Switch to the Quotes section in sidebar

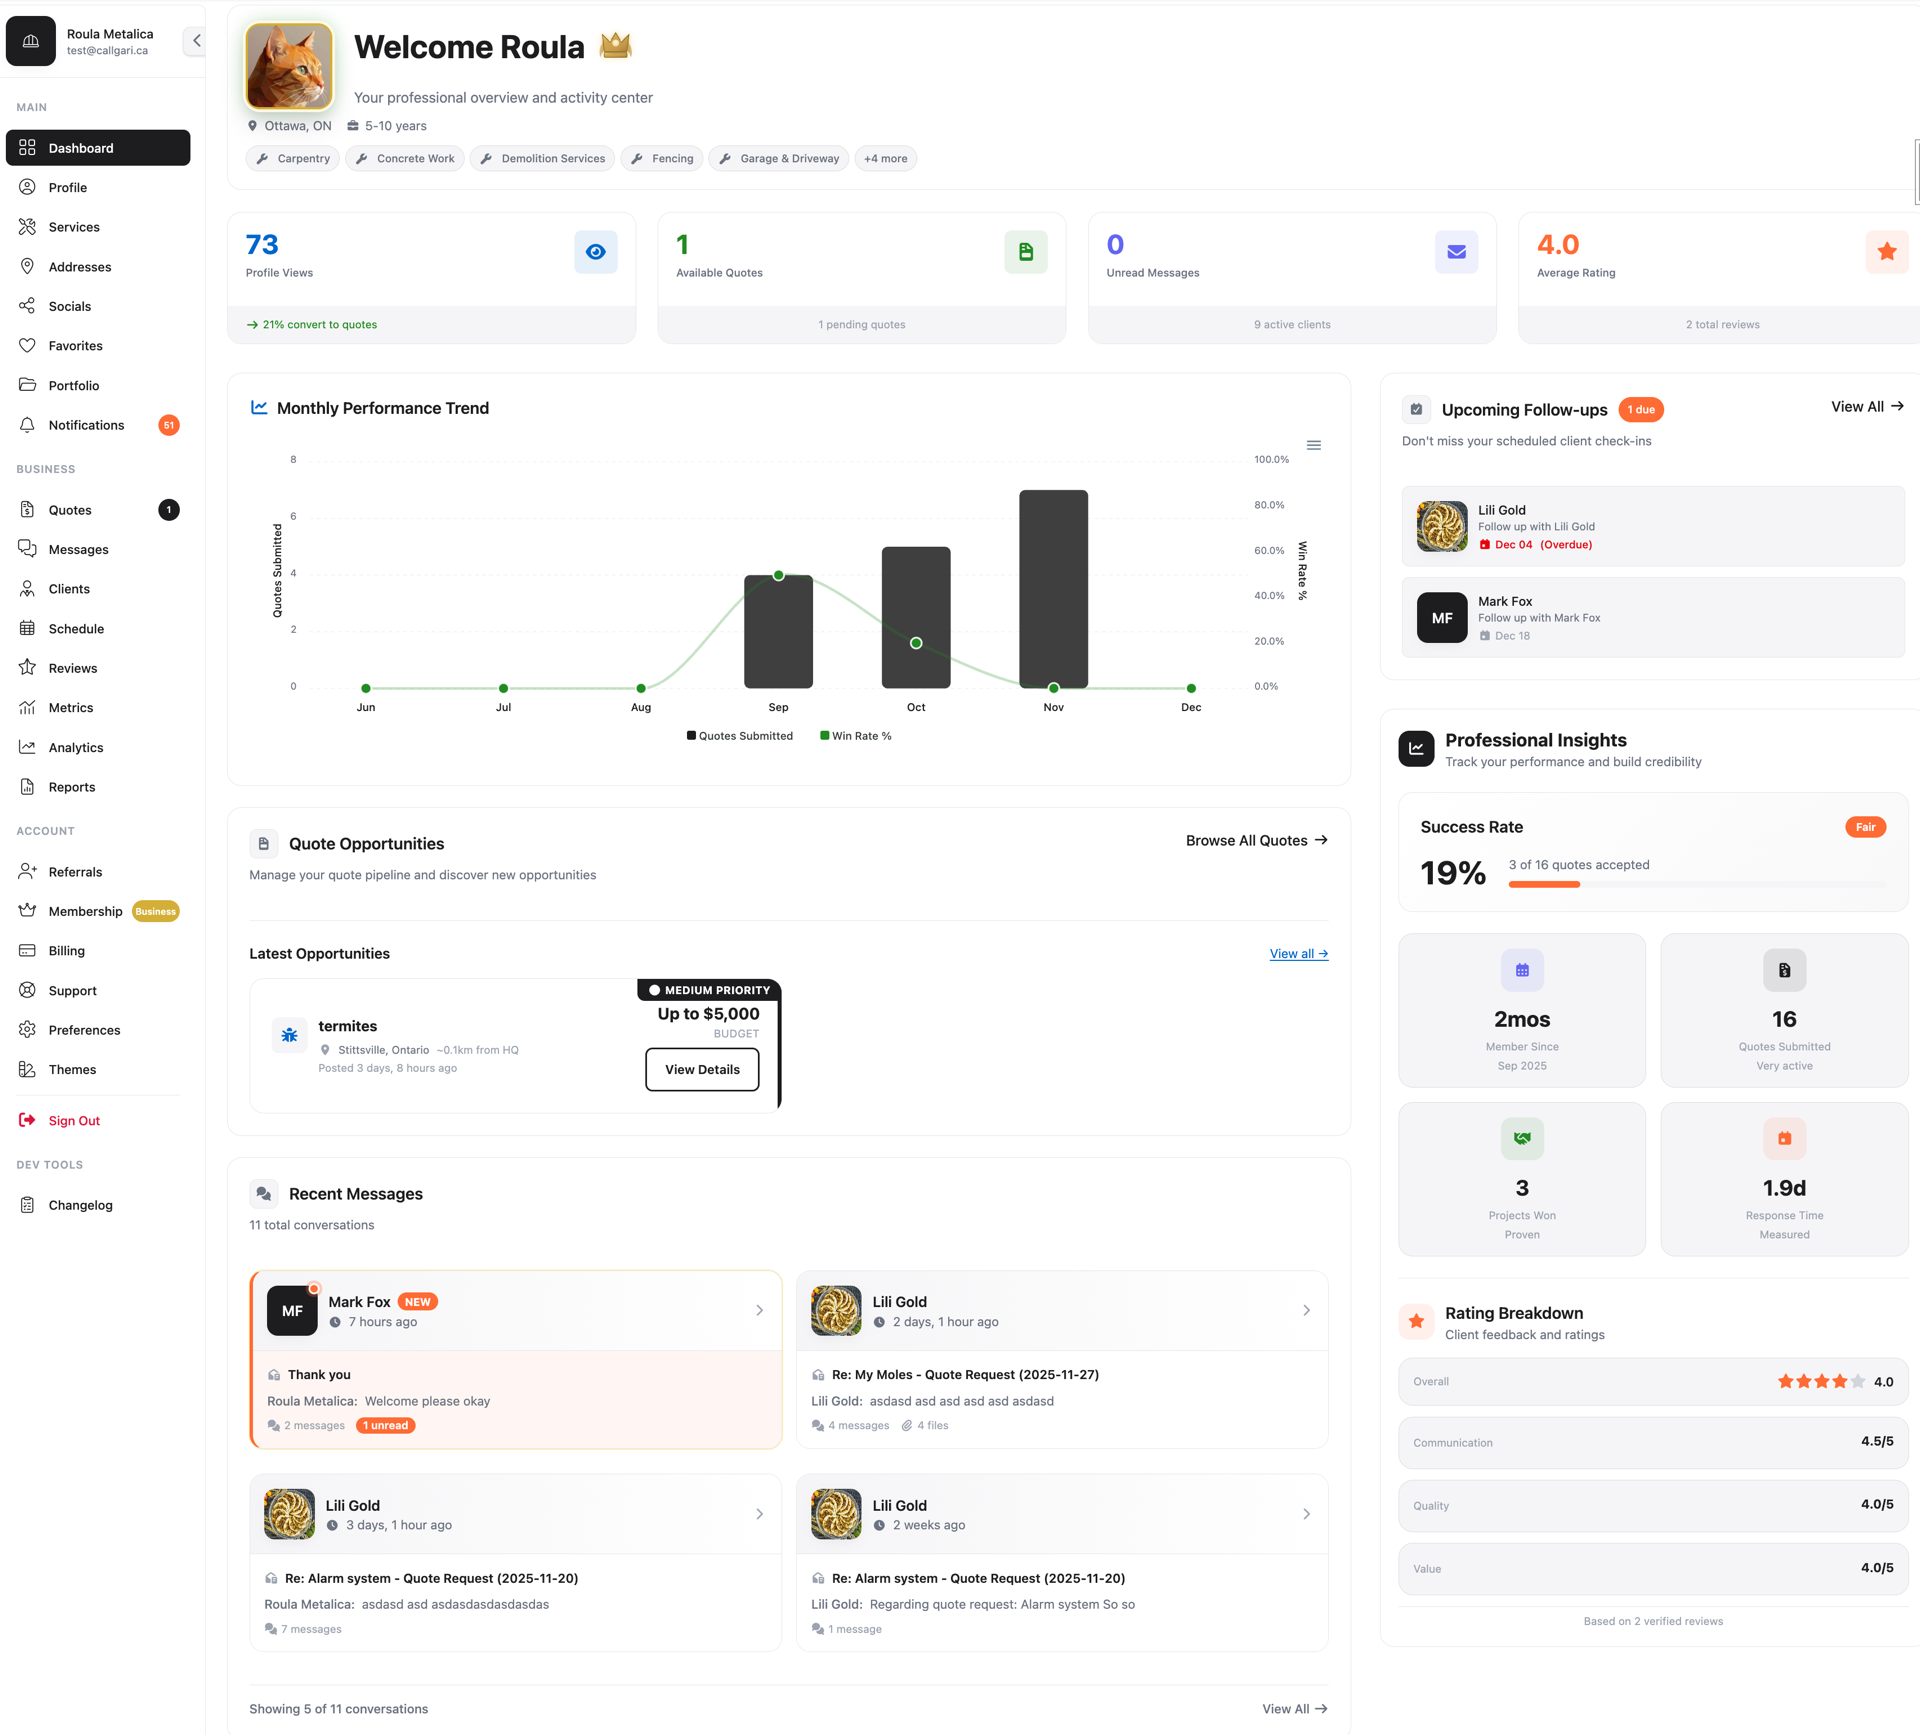pos(69,509)
